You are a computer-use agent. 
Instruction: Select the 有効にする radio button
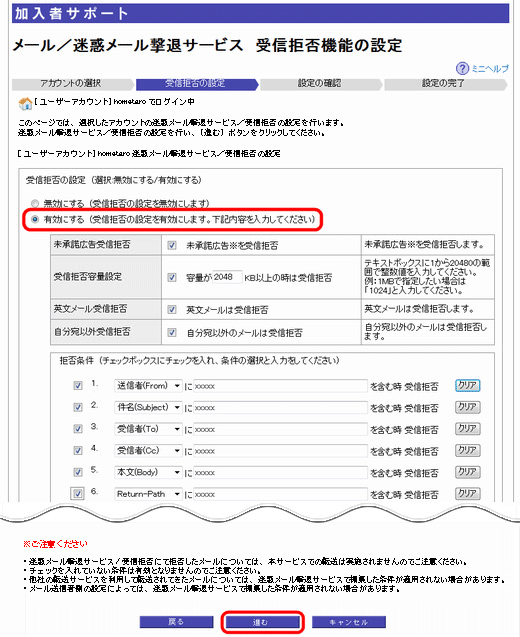[35, 219]
